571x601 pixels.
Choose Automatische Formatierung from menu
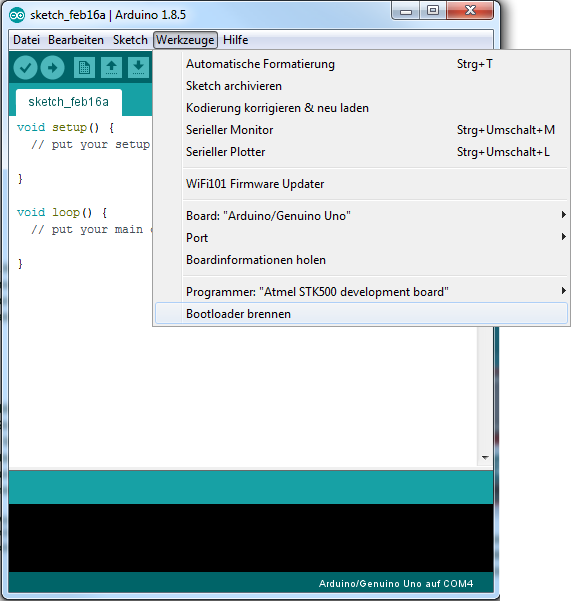click(x=361, y=64)
